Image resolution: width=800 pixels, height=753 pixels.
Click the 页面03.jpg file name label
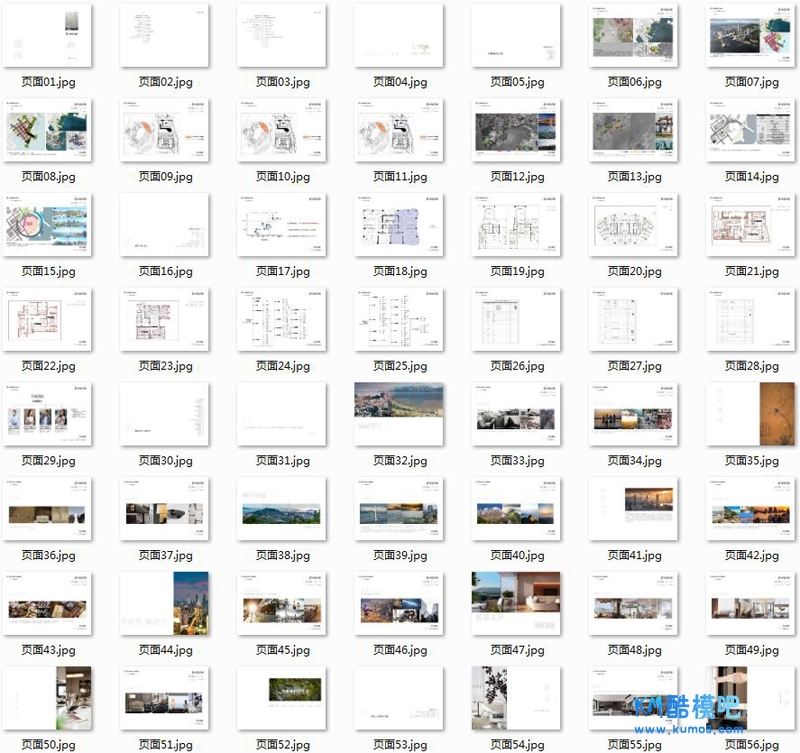coord(282,82)
